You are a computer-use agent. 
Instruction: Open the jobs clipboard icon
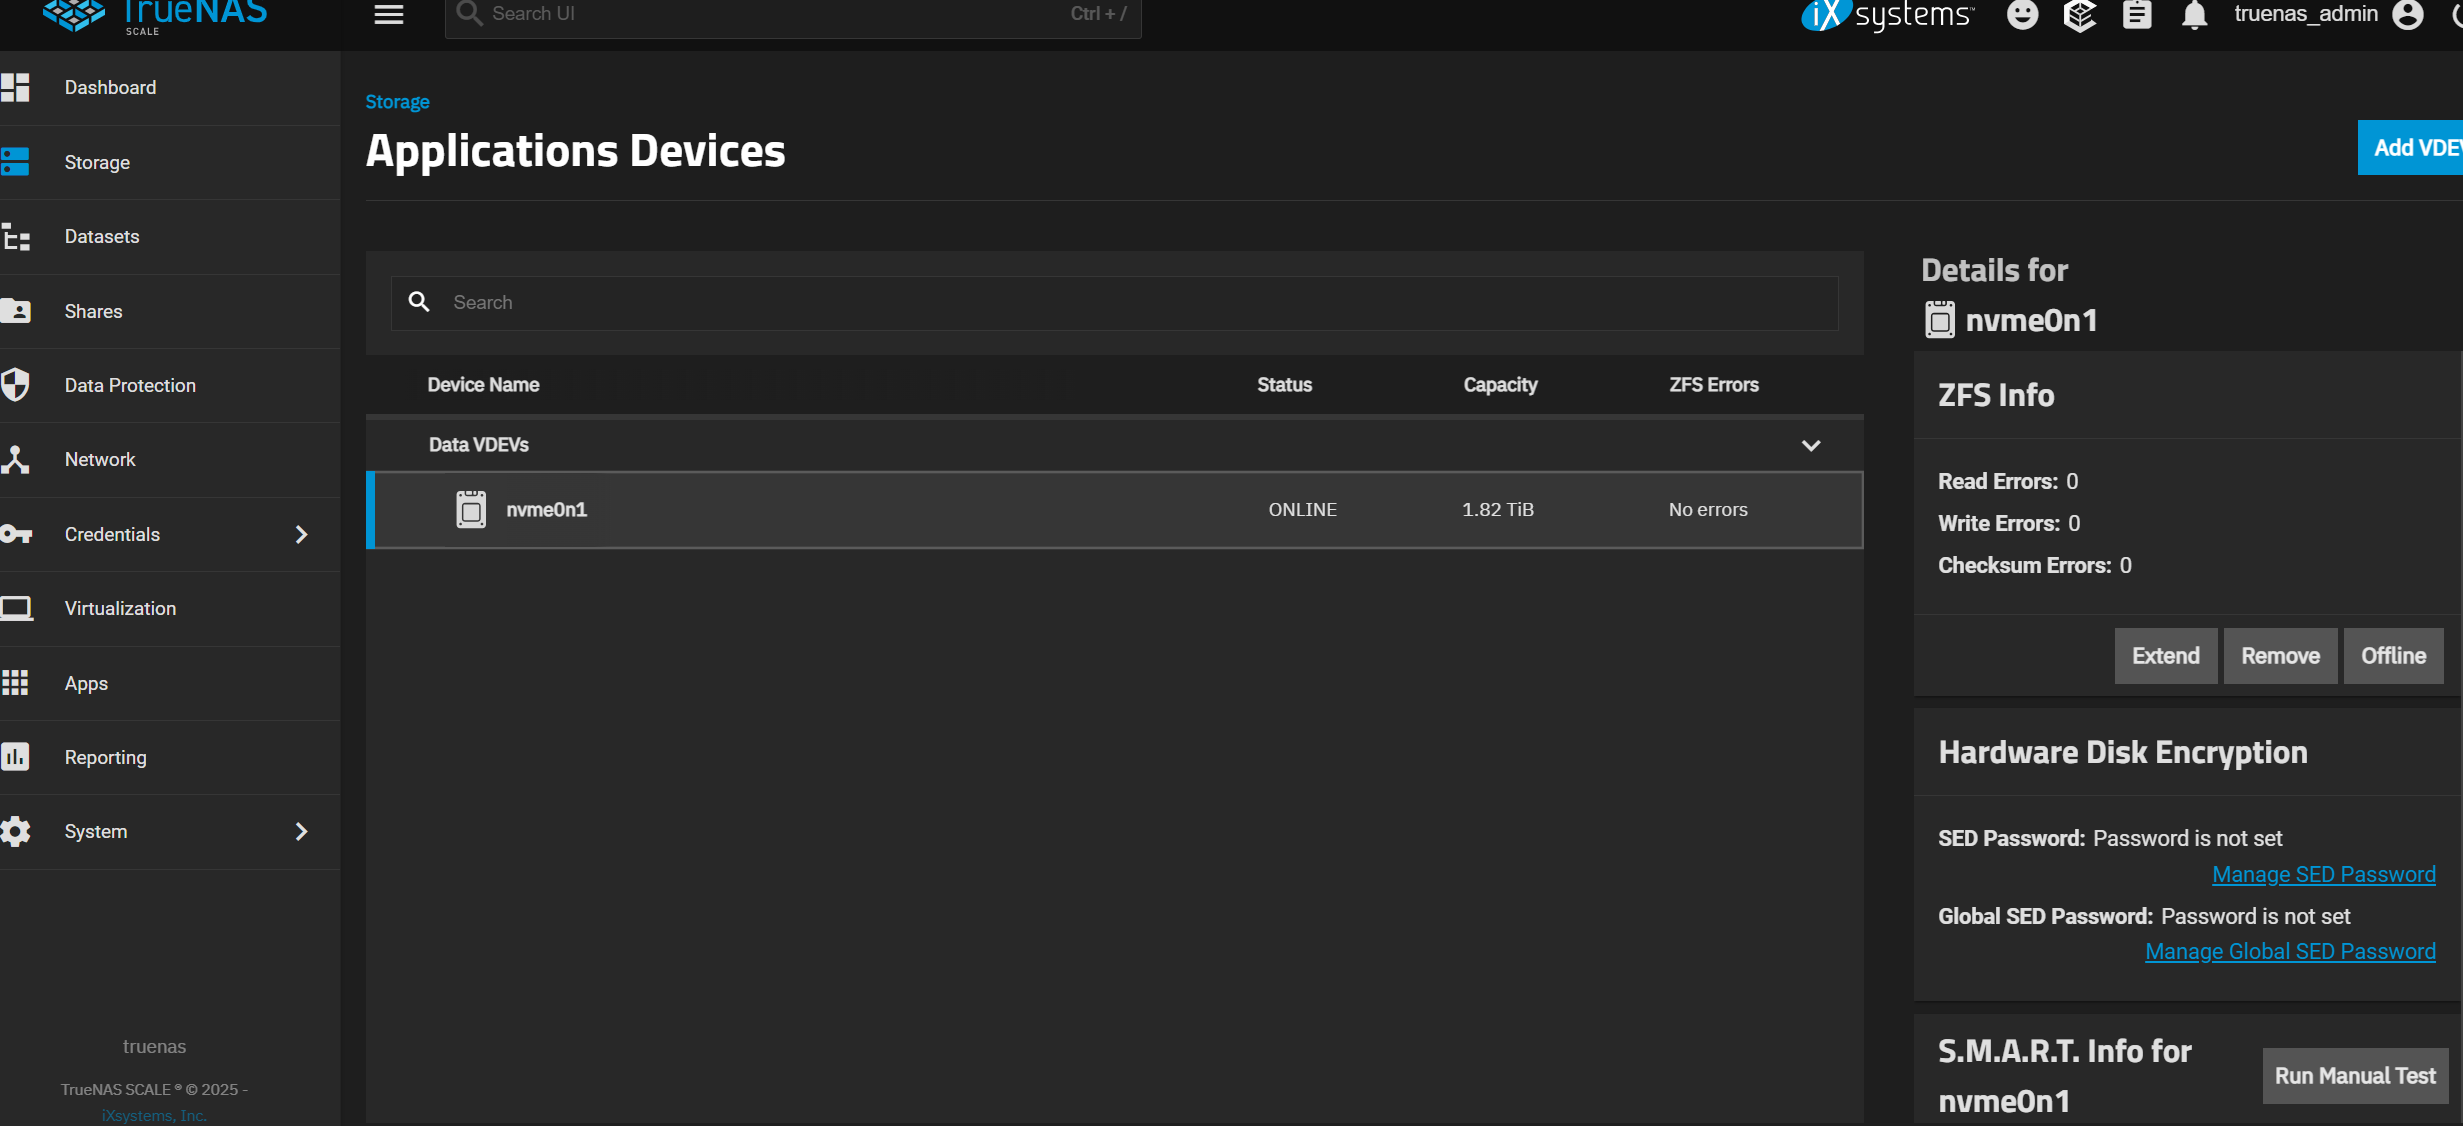tap(2137, 15)
